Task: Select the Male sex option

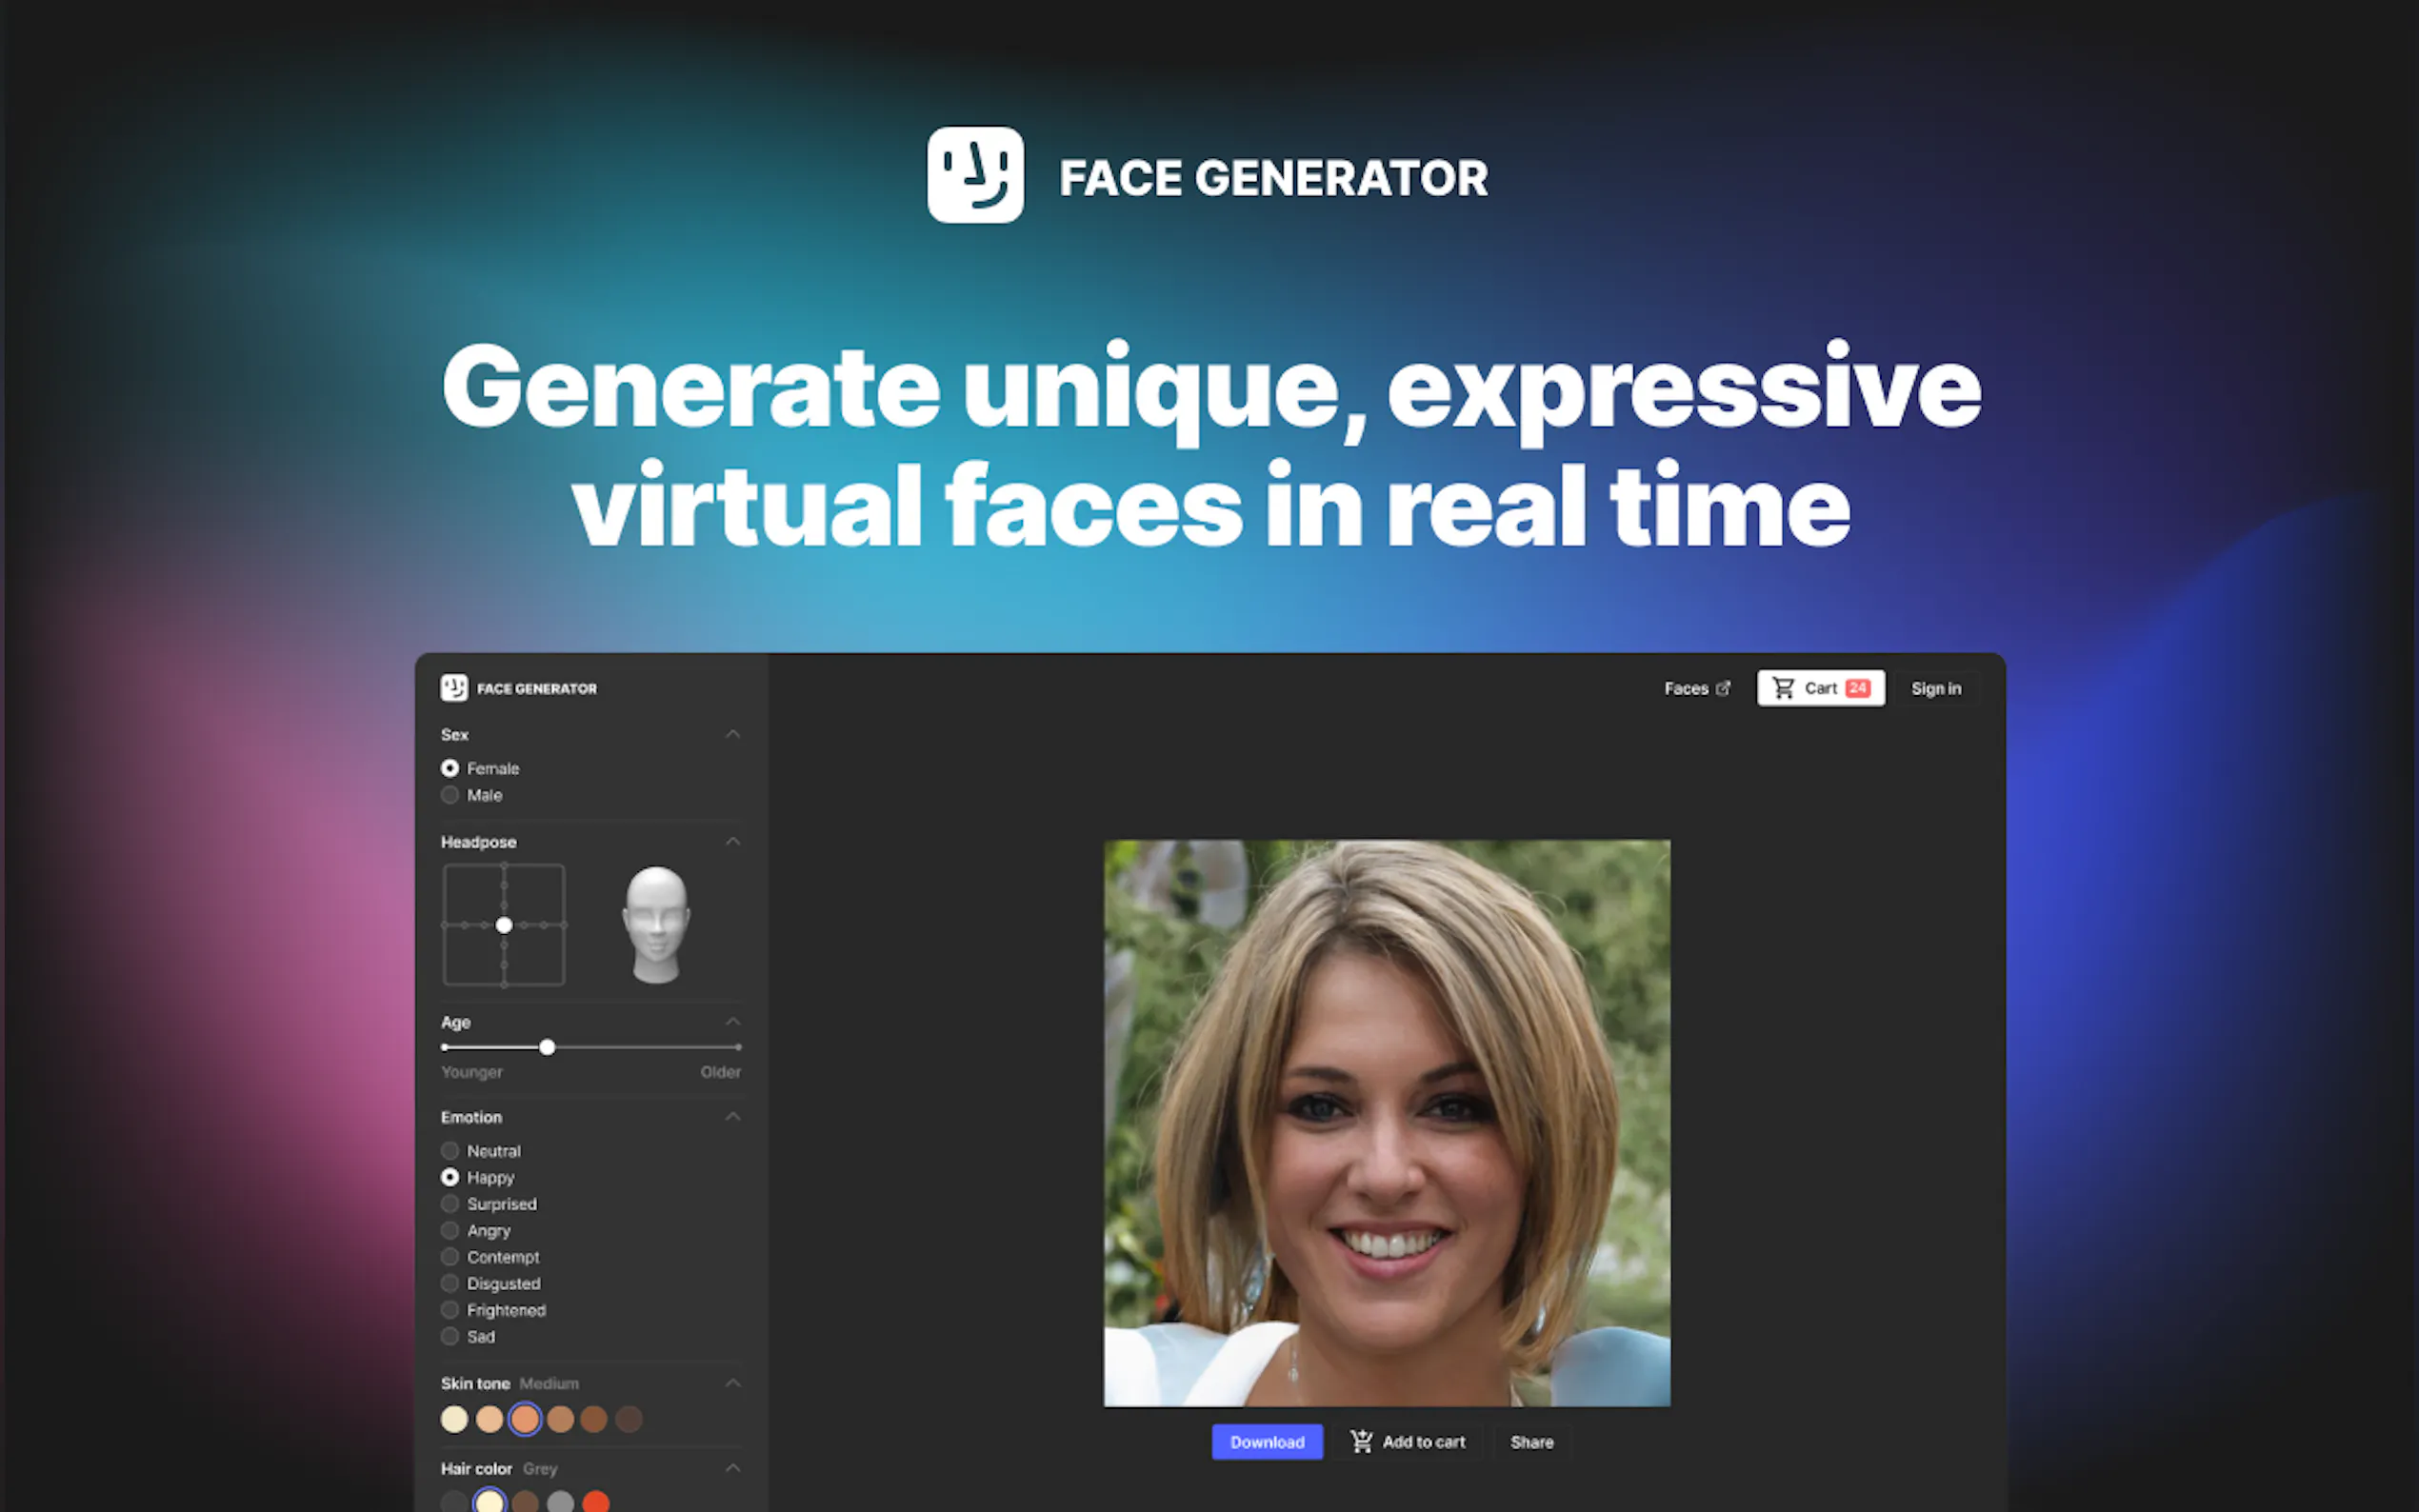Action: [450, 795]
